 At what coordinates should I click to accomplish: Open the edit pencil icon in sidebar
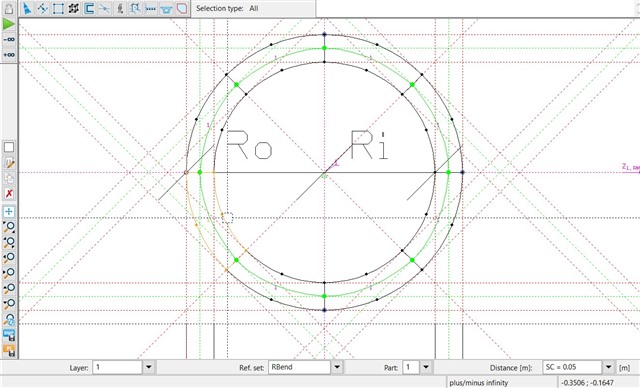point(9,163)
